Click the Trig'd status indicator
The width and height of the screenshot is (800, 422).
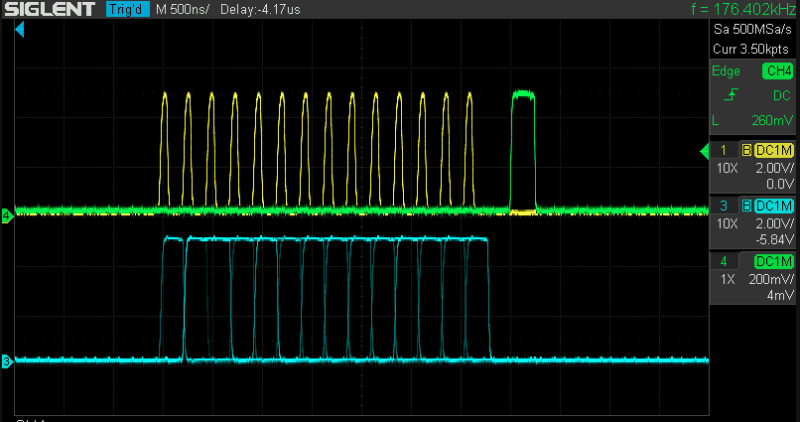click(128, 9)
